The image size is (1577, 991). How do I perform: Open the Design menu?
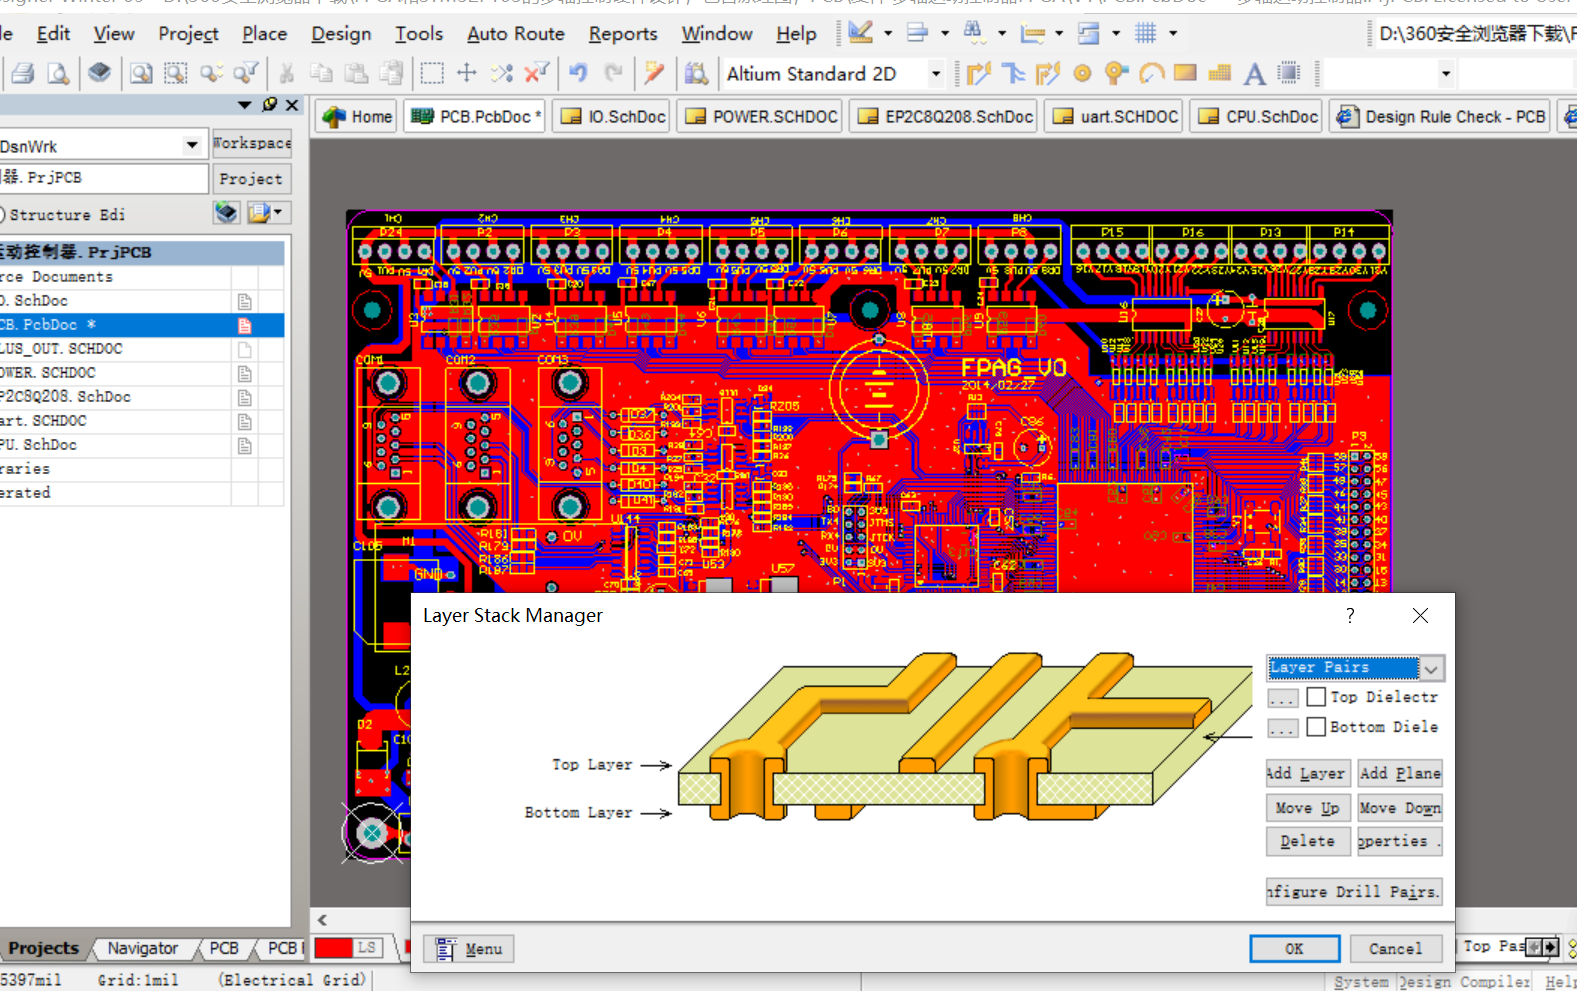point(341,34)
